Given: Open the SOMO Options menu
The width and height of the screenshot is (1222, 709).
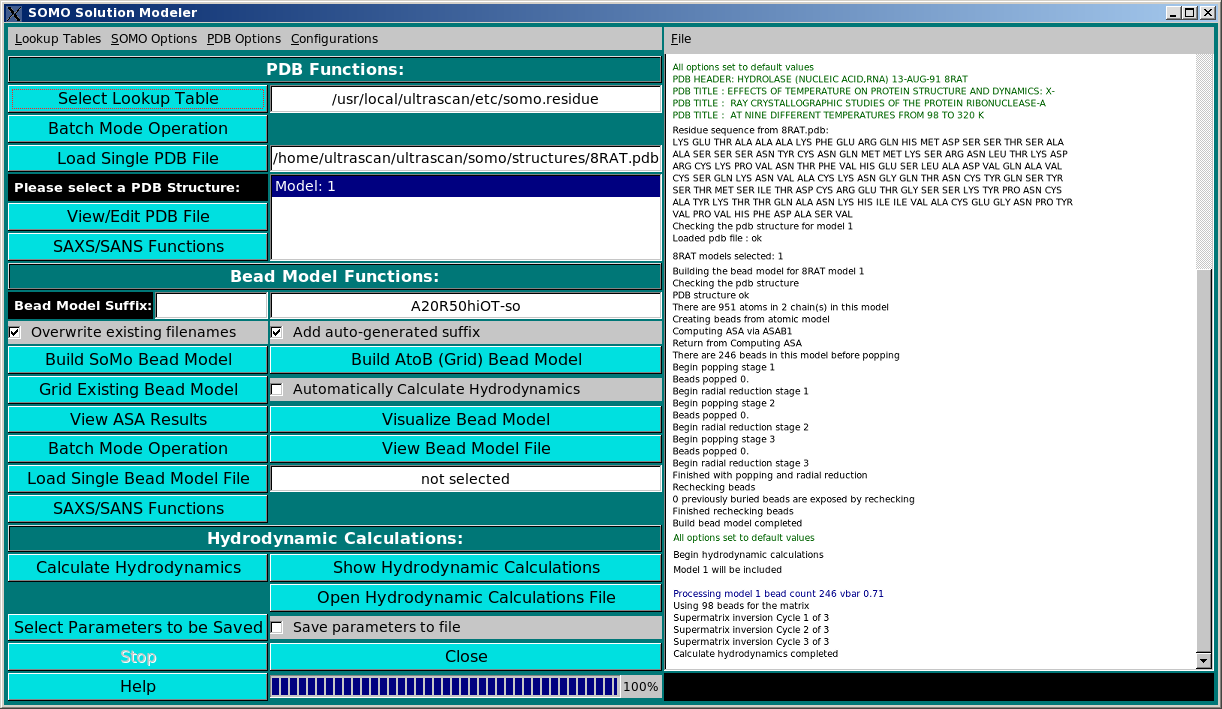Looking at the screenshot, I should [x=154, y=39].
